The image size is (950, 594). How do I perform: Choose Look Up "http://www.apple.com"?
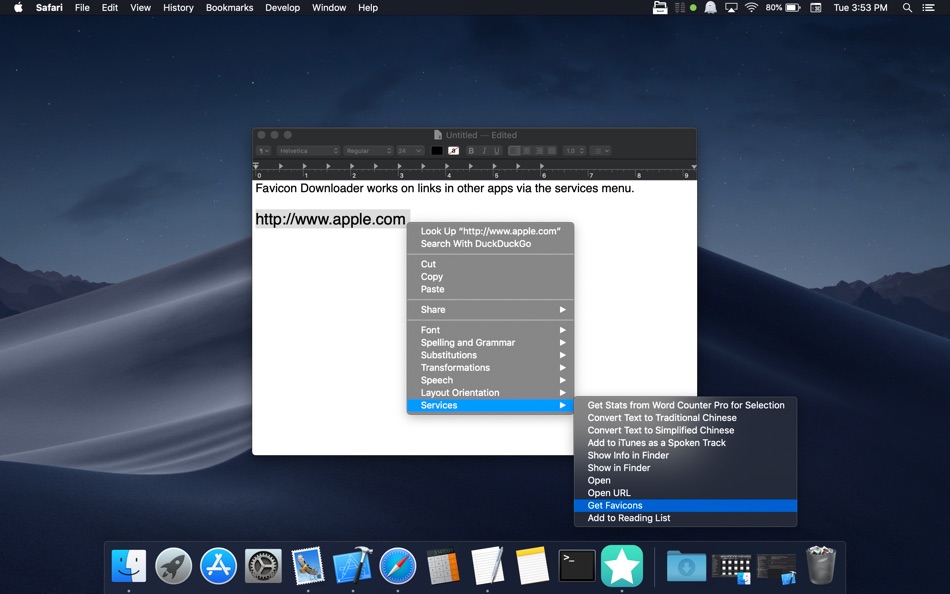[x=490, y=231]
